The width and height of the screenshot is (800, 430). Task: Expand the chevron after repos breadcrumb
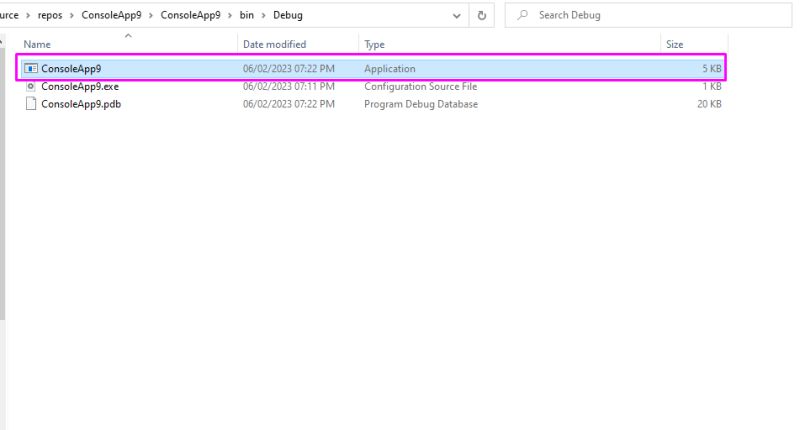pos(72,15)
